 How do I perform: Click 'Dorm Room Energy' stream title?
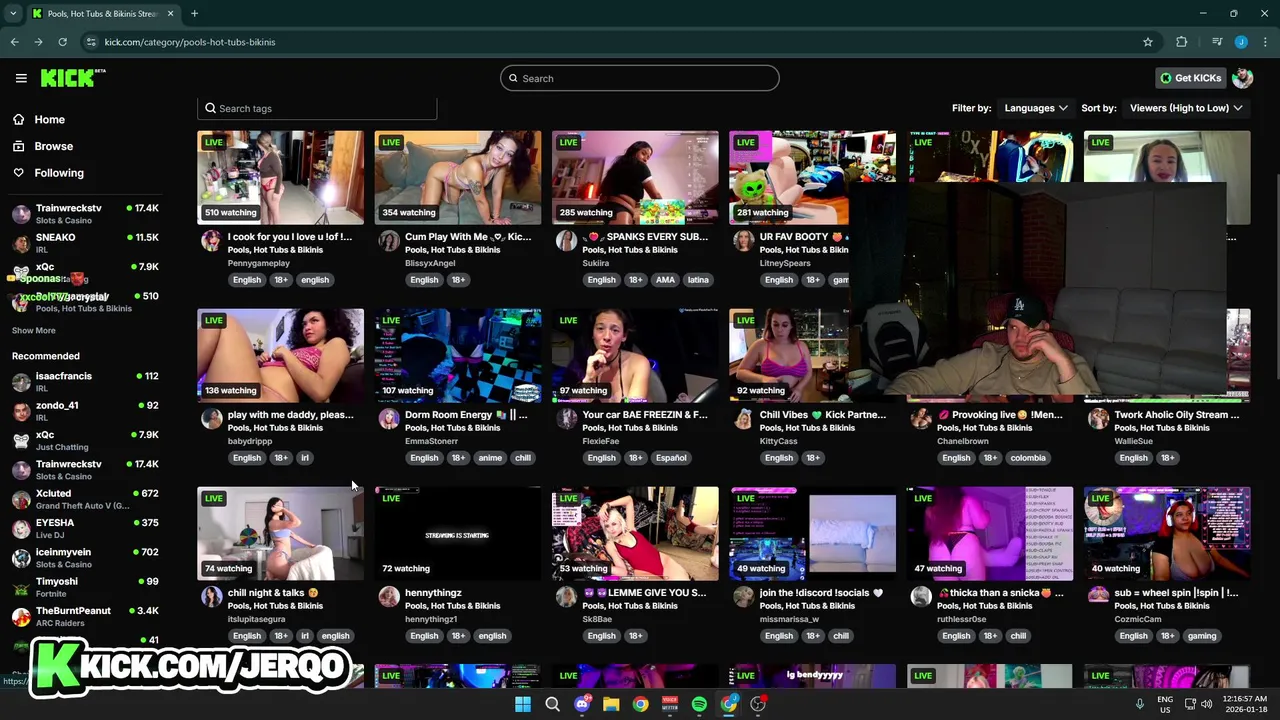466,415
